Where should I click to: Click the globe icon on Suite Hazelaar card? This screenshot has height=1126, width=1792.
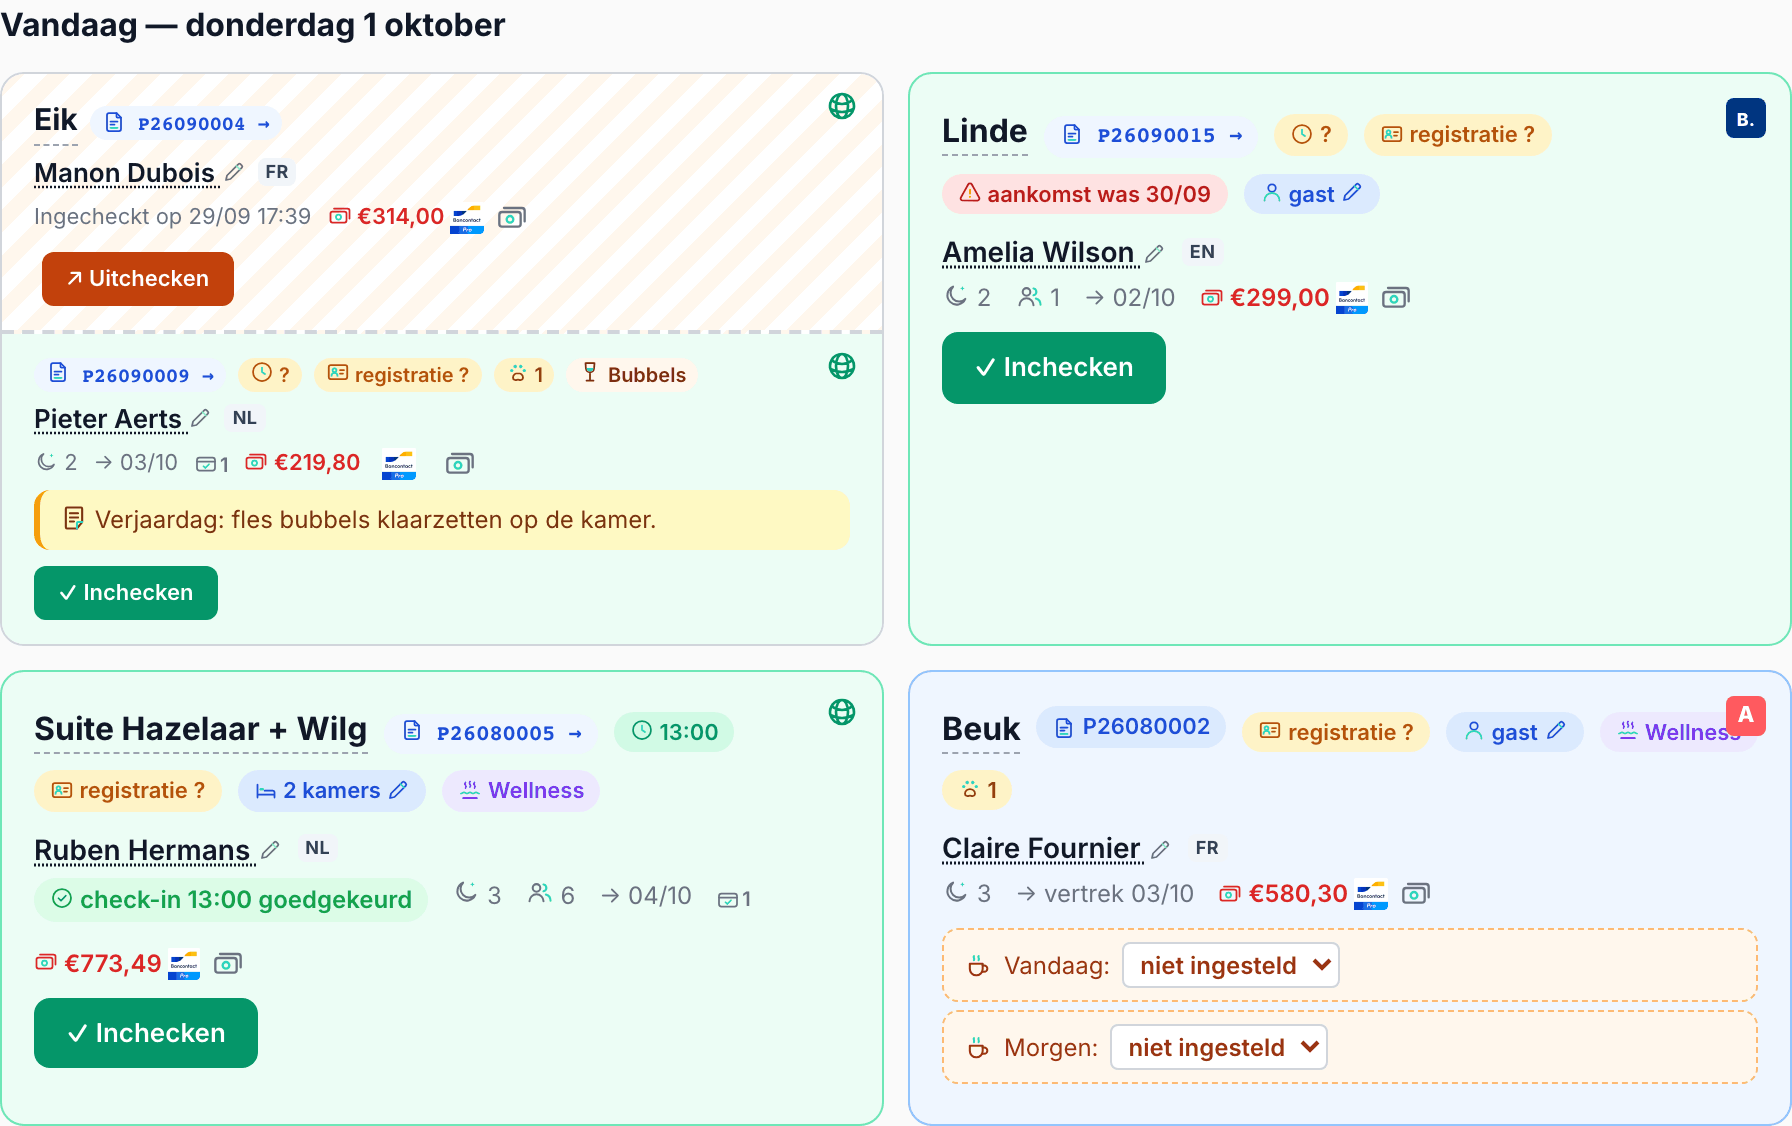click(x=842, y=712)
